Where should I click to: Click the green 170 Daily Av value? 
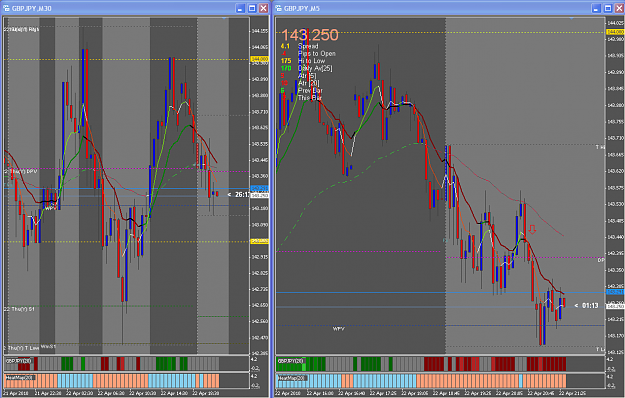click(x=286, y=68)
